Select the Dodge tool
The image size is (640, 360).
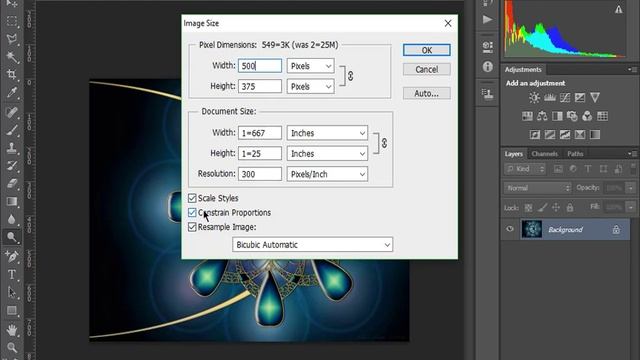click(12, 237)
